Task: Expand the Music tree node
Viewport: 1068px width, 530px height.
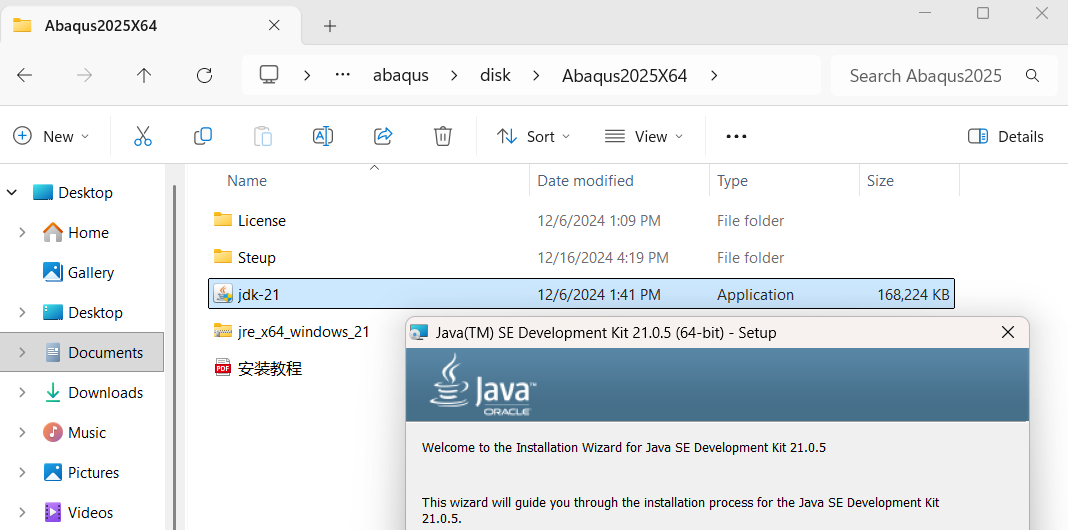Action: tap(22, 433)
